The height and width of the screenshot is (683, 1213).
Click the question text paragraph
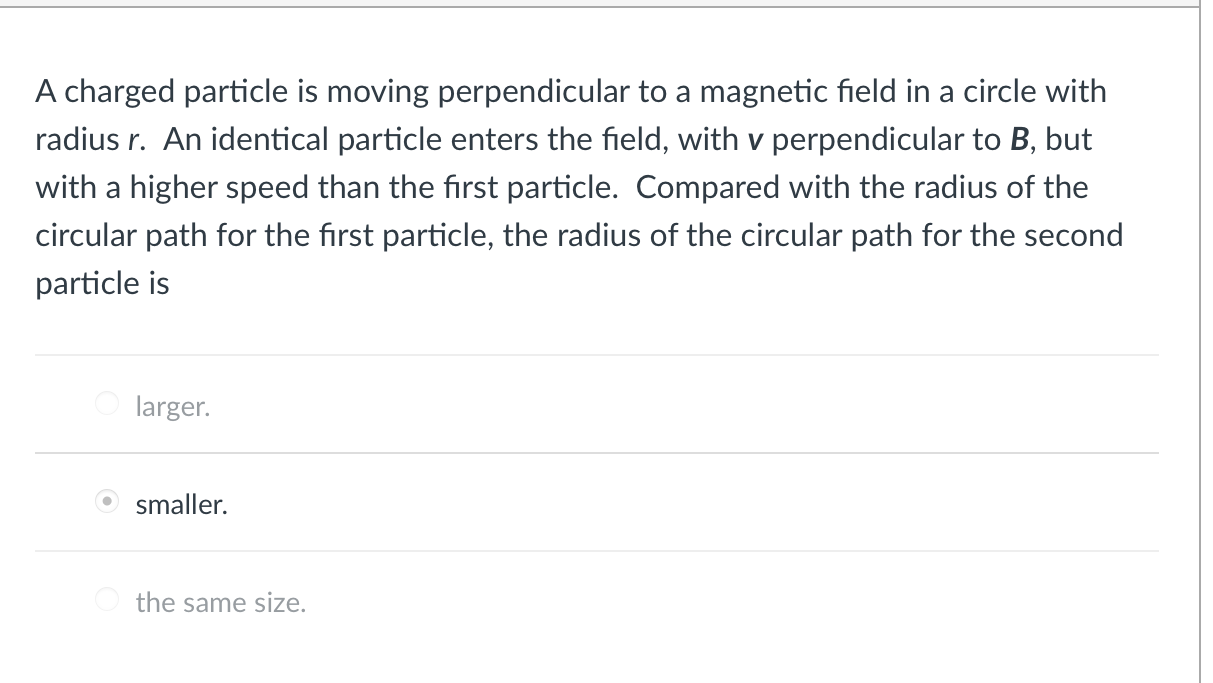click(x=580, y=186)
